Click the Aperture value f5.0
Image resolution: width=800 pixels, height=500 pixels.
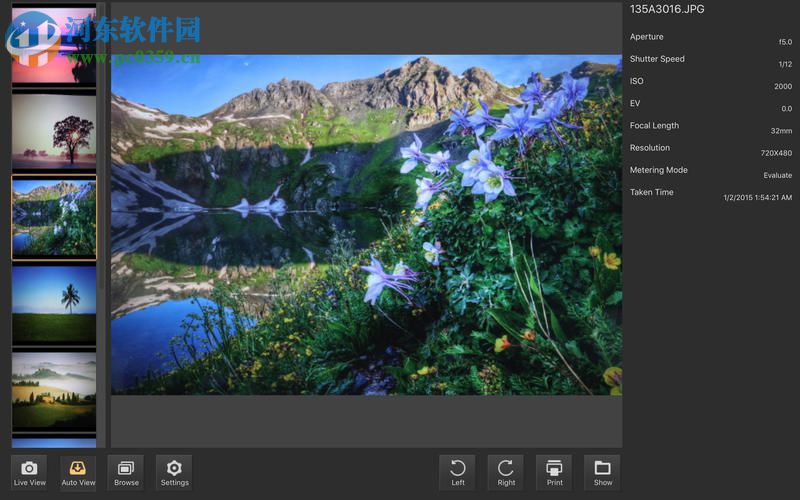click(785, 42)
